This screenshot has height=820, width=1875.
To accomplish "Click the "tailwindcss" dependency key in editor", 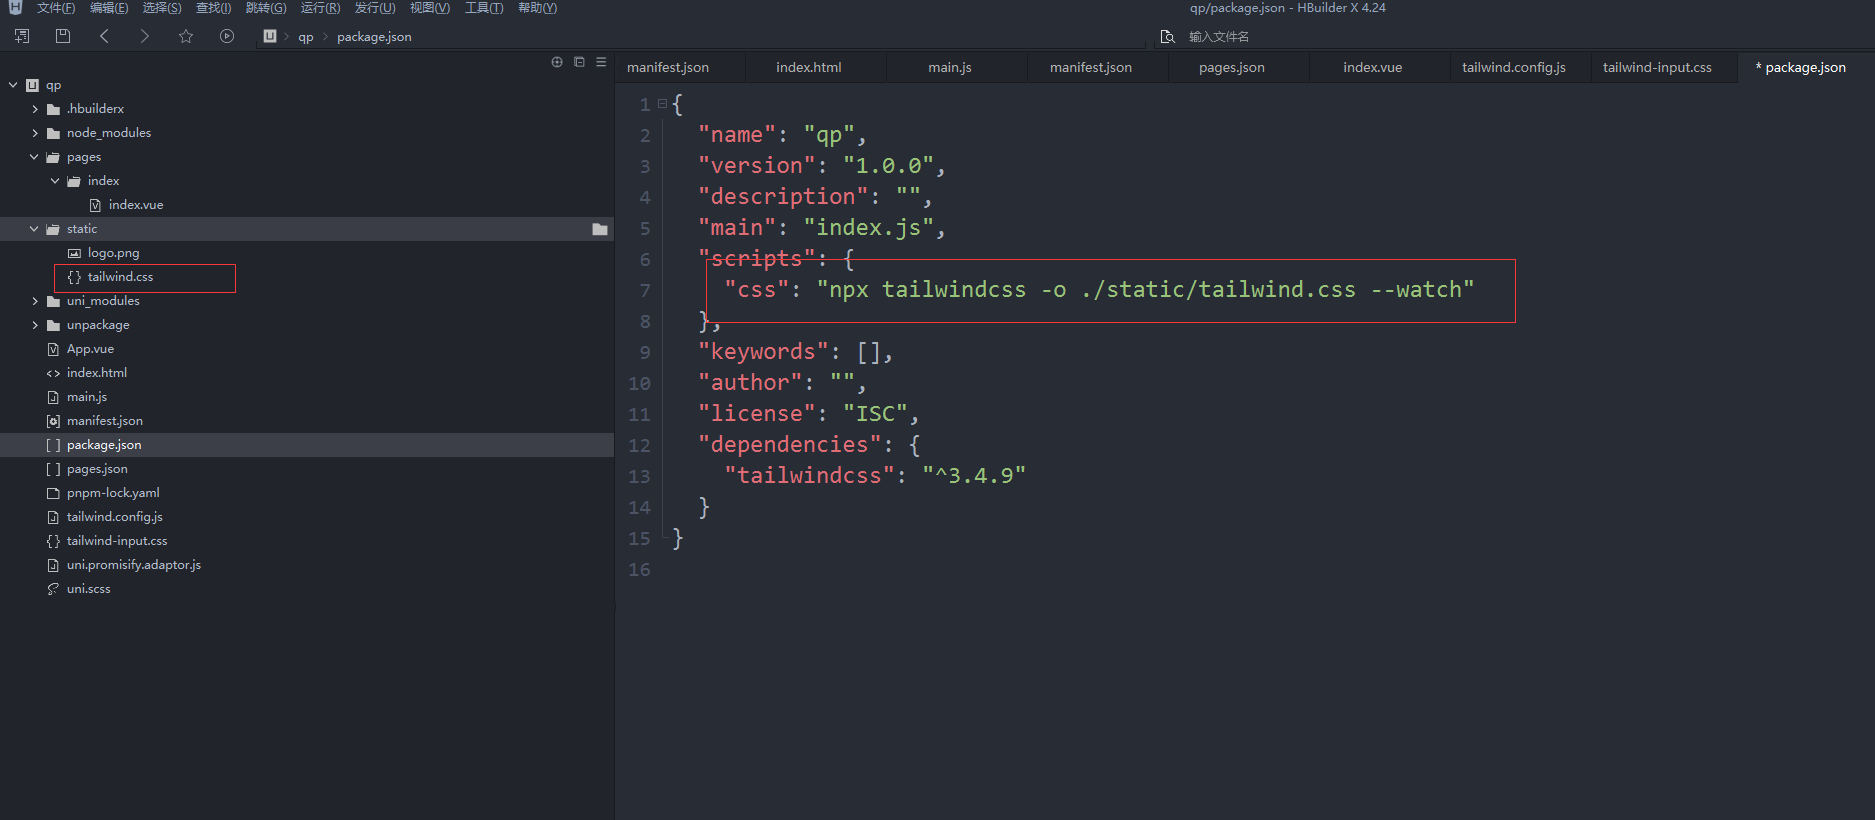I will [809, 475].
